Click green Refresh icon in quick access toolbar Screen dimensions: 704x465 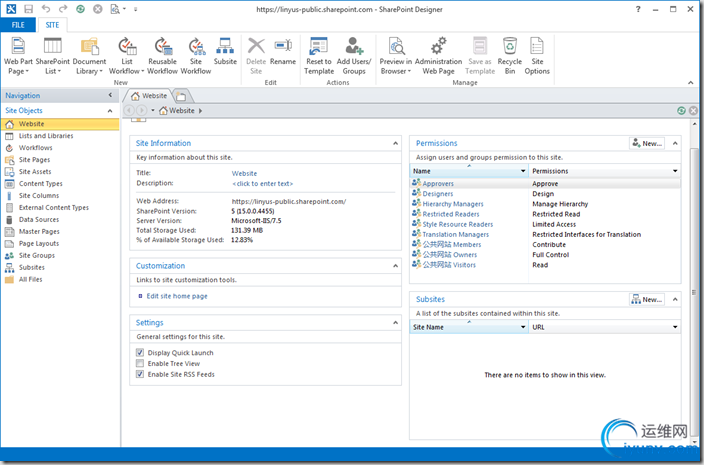(x=80, y=9)
